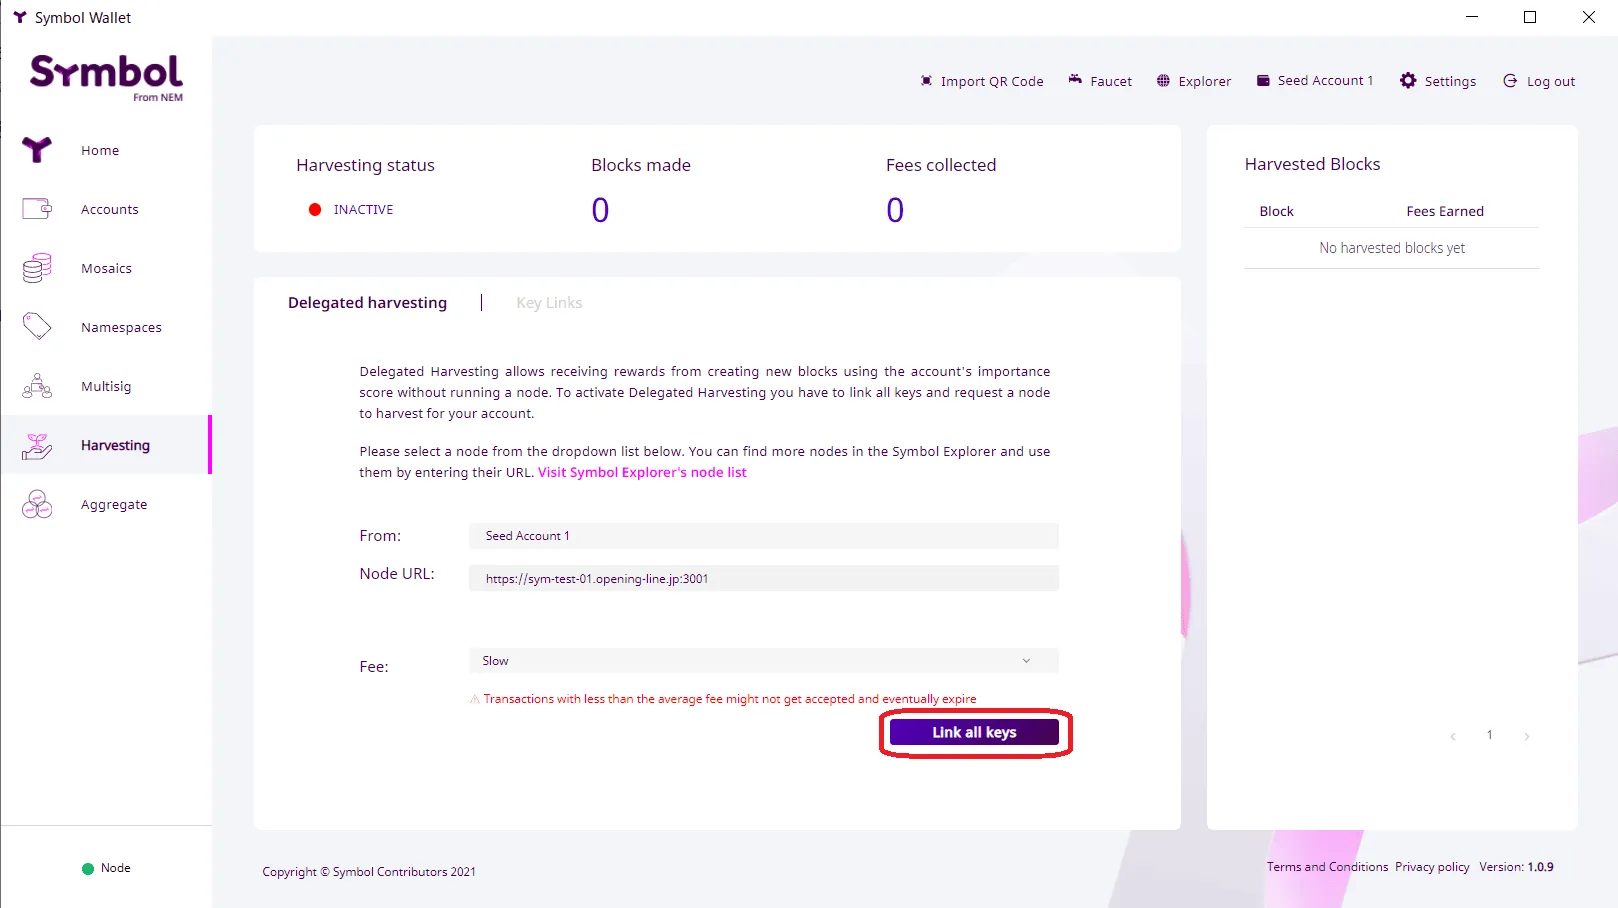Open the From account selector field

[763, 536]
